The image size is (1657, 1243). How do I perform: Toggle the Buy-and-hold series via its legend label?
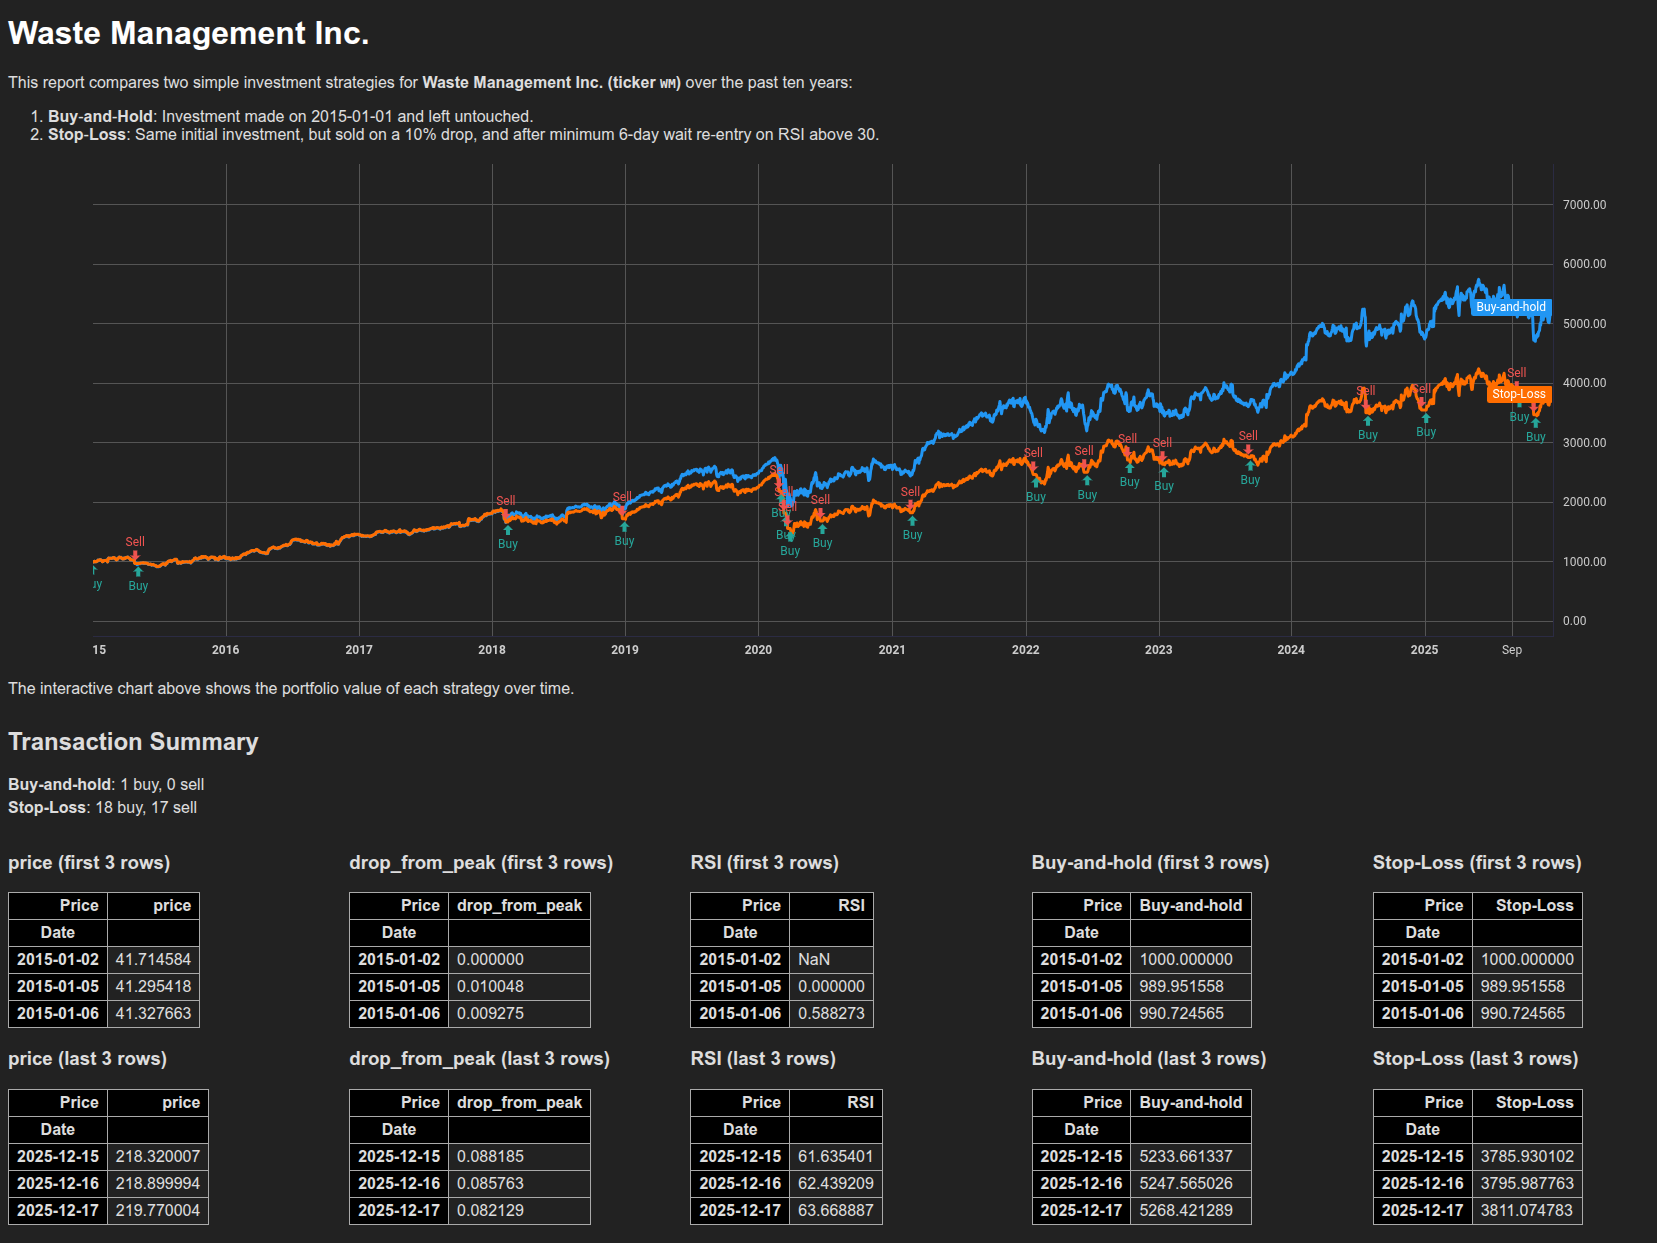pos(1510,308)
